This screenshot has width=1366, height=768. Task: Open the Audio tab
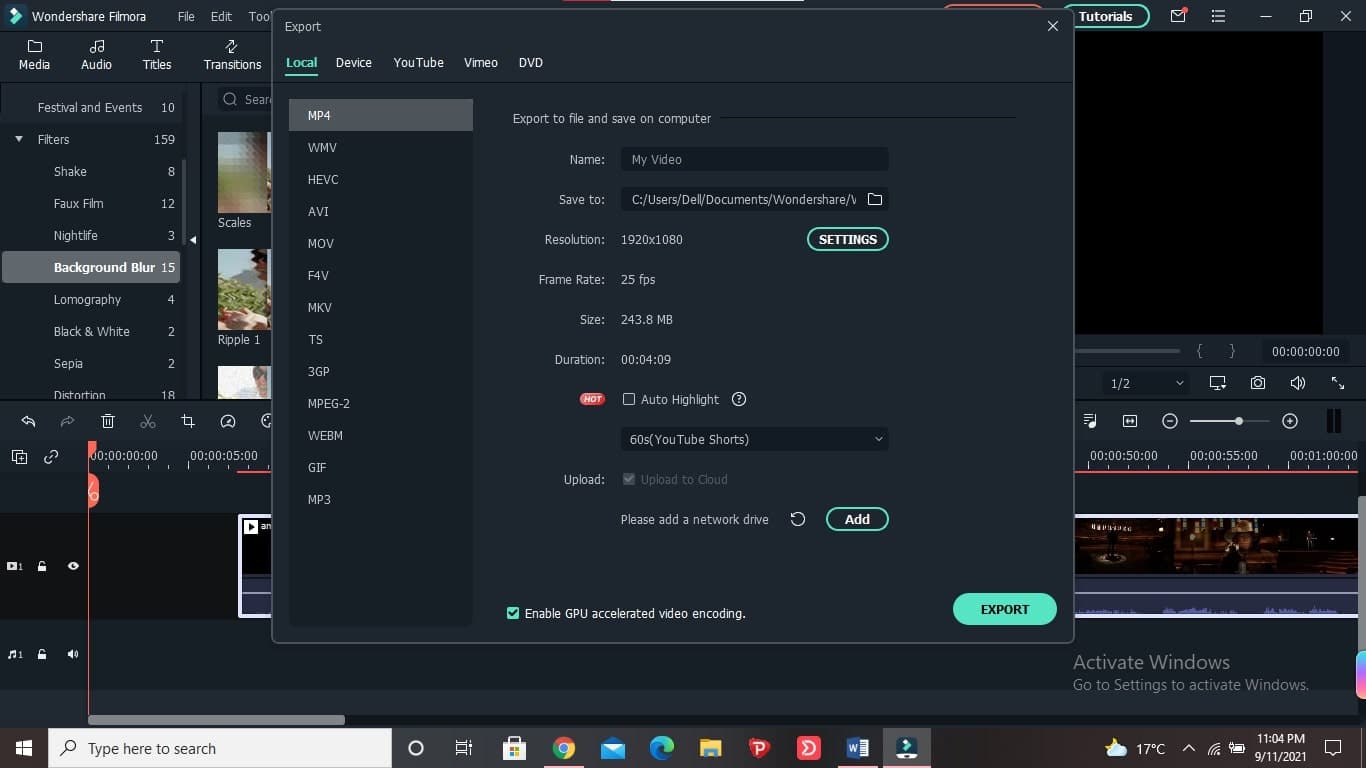point(96,55)
